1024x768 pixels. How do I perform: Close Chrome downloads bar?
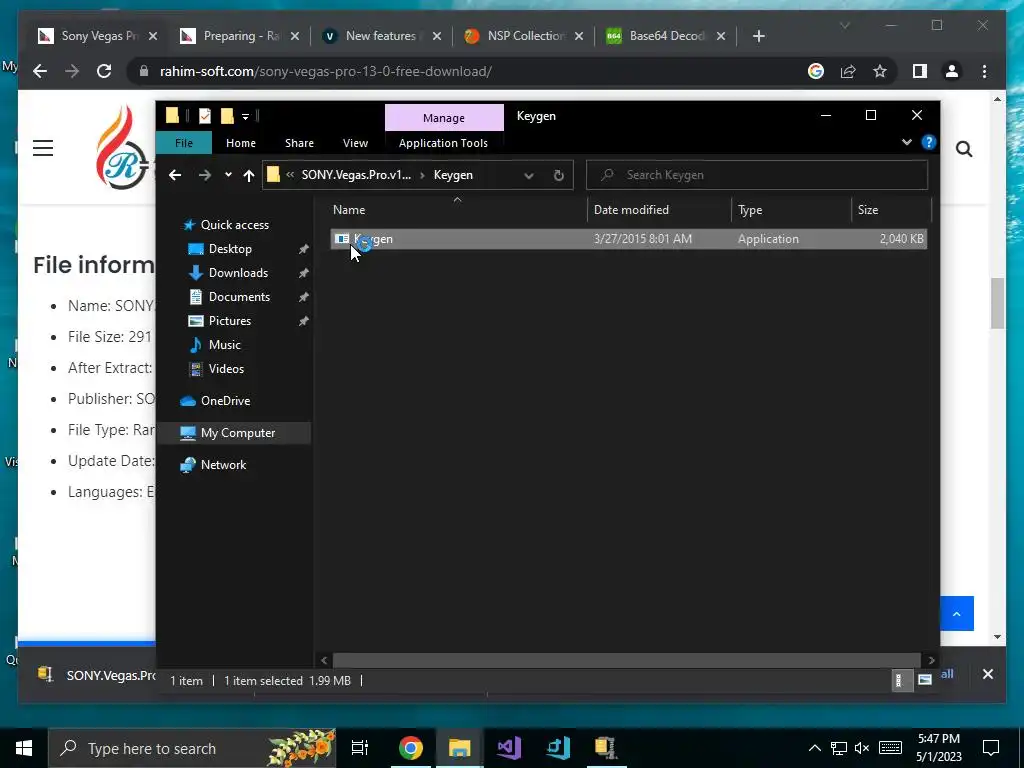click(987, 674)
